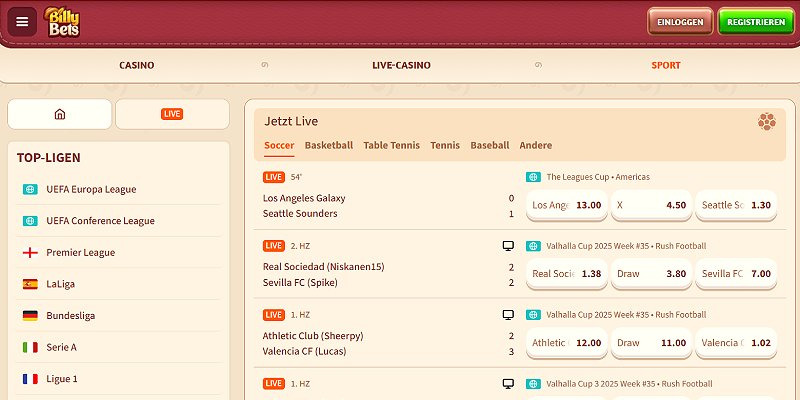Switch to Table Tennis tab

[x=391, y=146]
